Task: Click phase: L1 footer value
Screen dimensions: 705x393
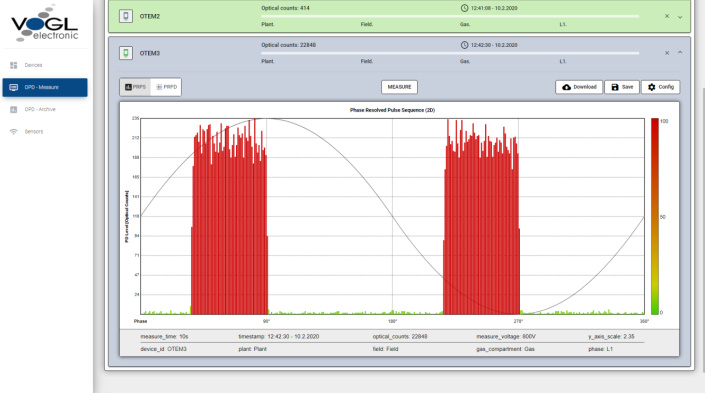Action: (x=600, y=349)
